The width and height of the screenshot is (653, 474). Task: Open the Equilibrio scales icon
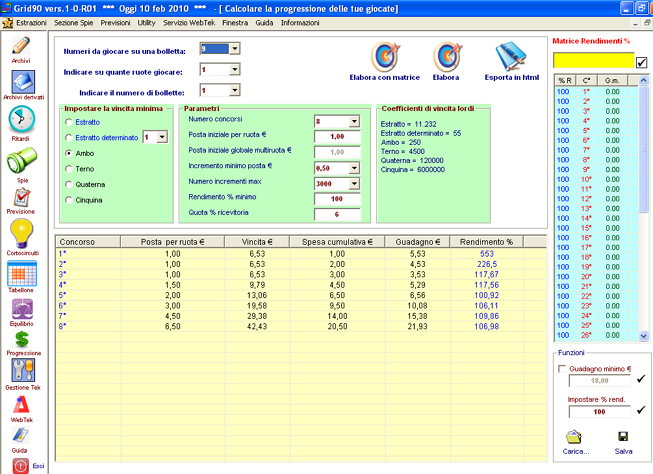pos(22,309)
